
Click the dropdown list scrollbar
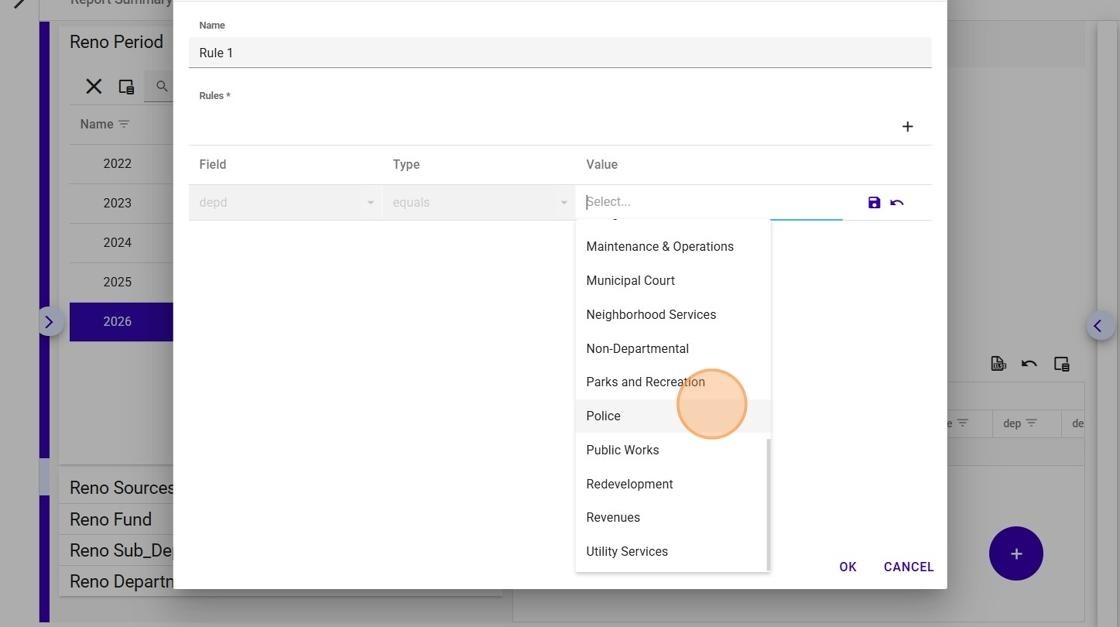tap(769, 504)
